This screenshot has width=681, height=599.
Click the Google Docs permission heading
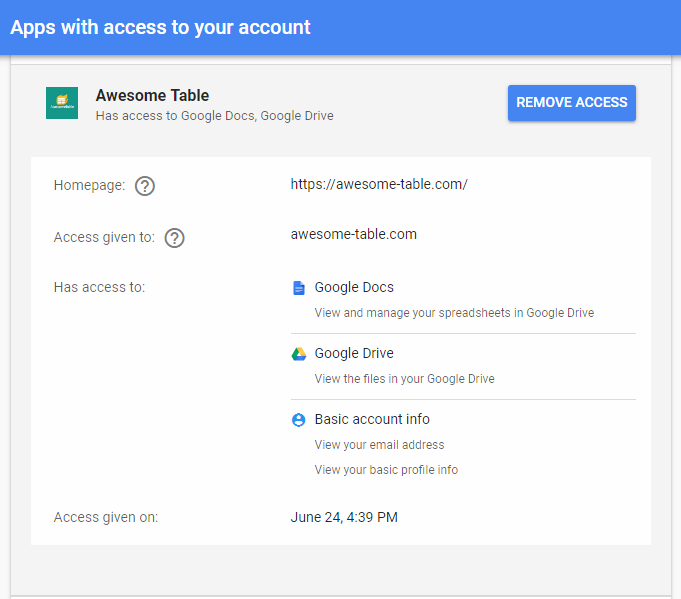pos(354,287)
